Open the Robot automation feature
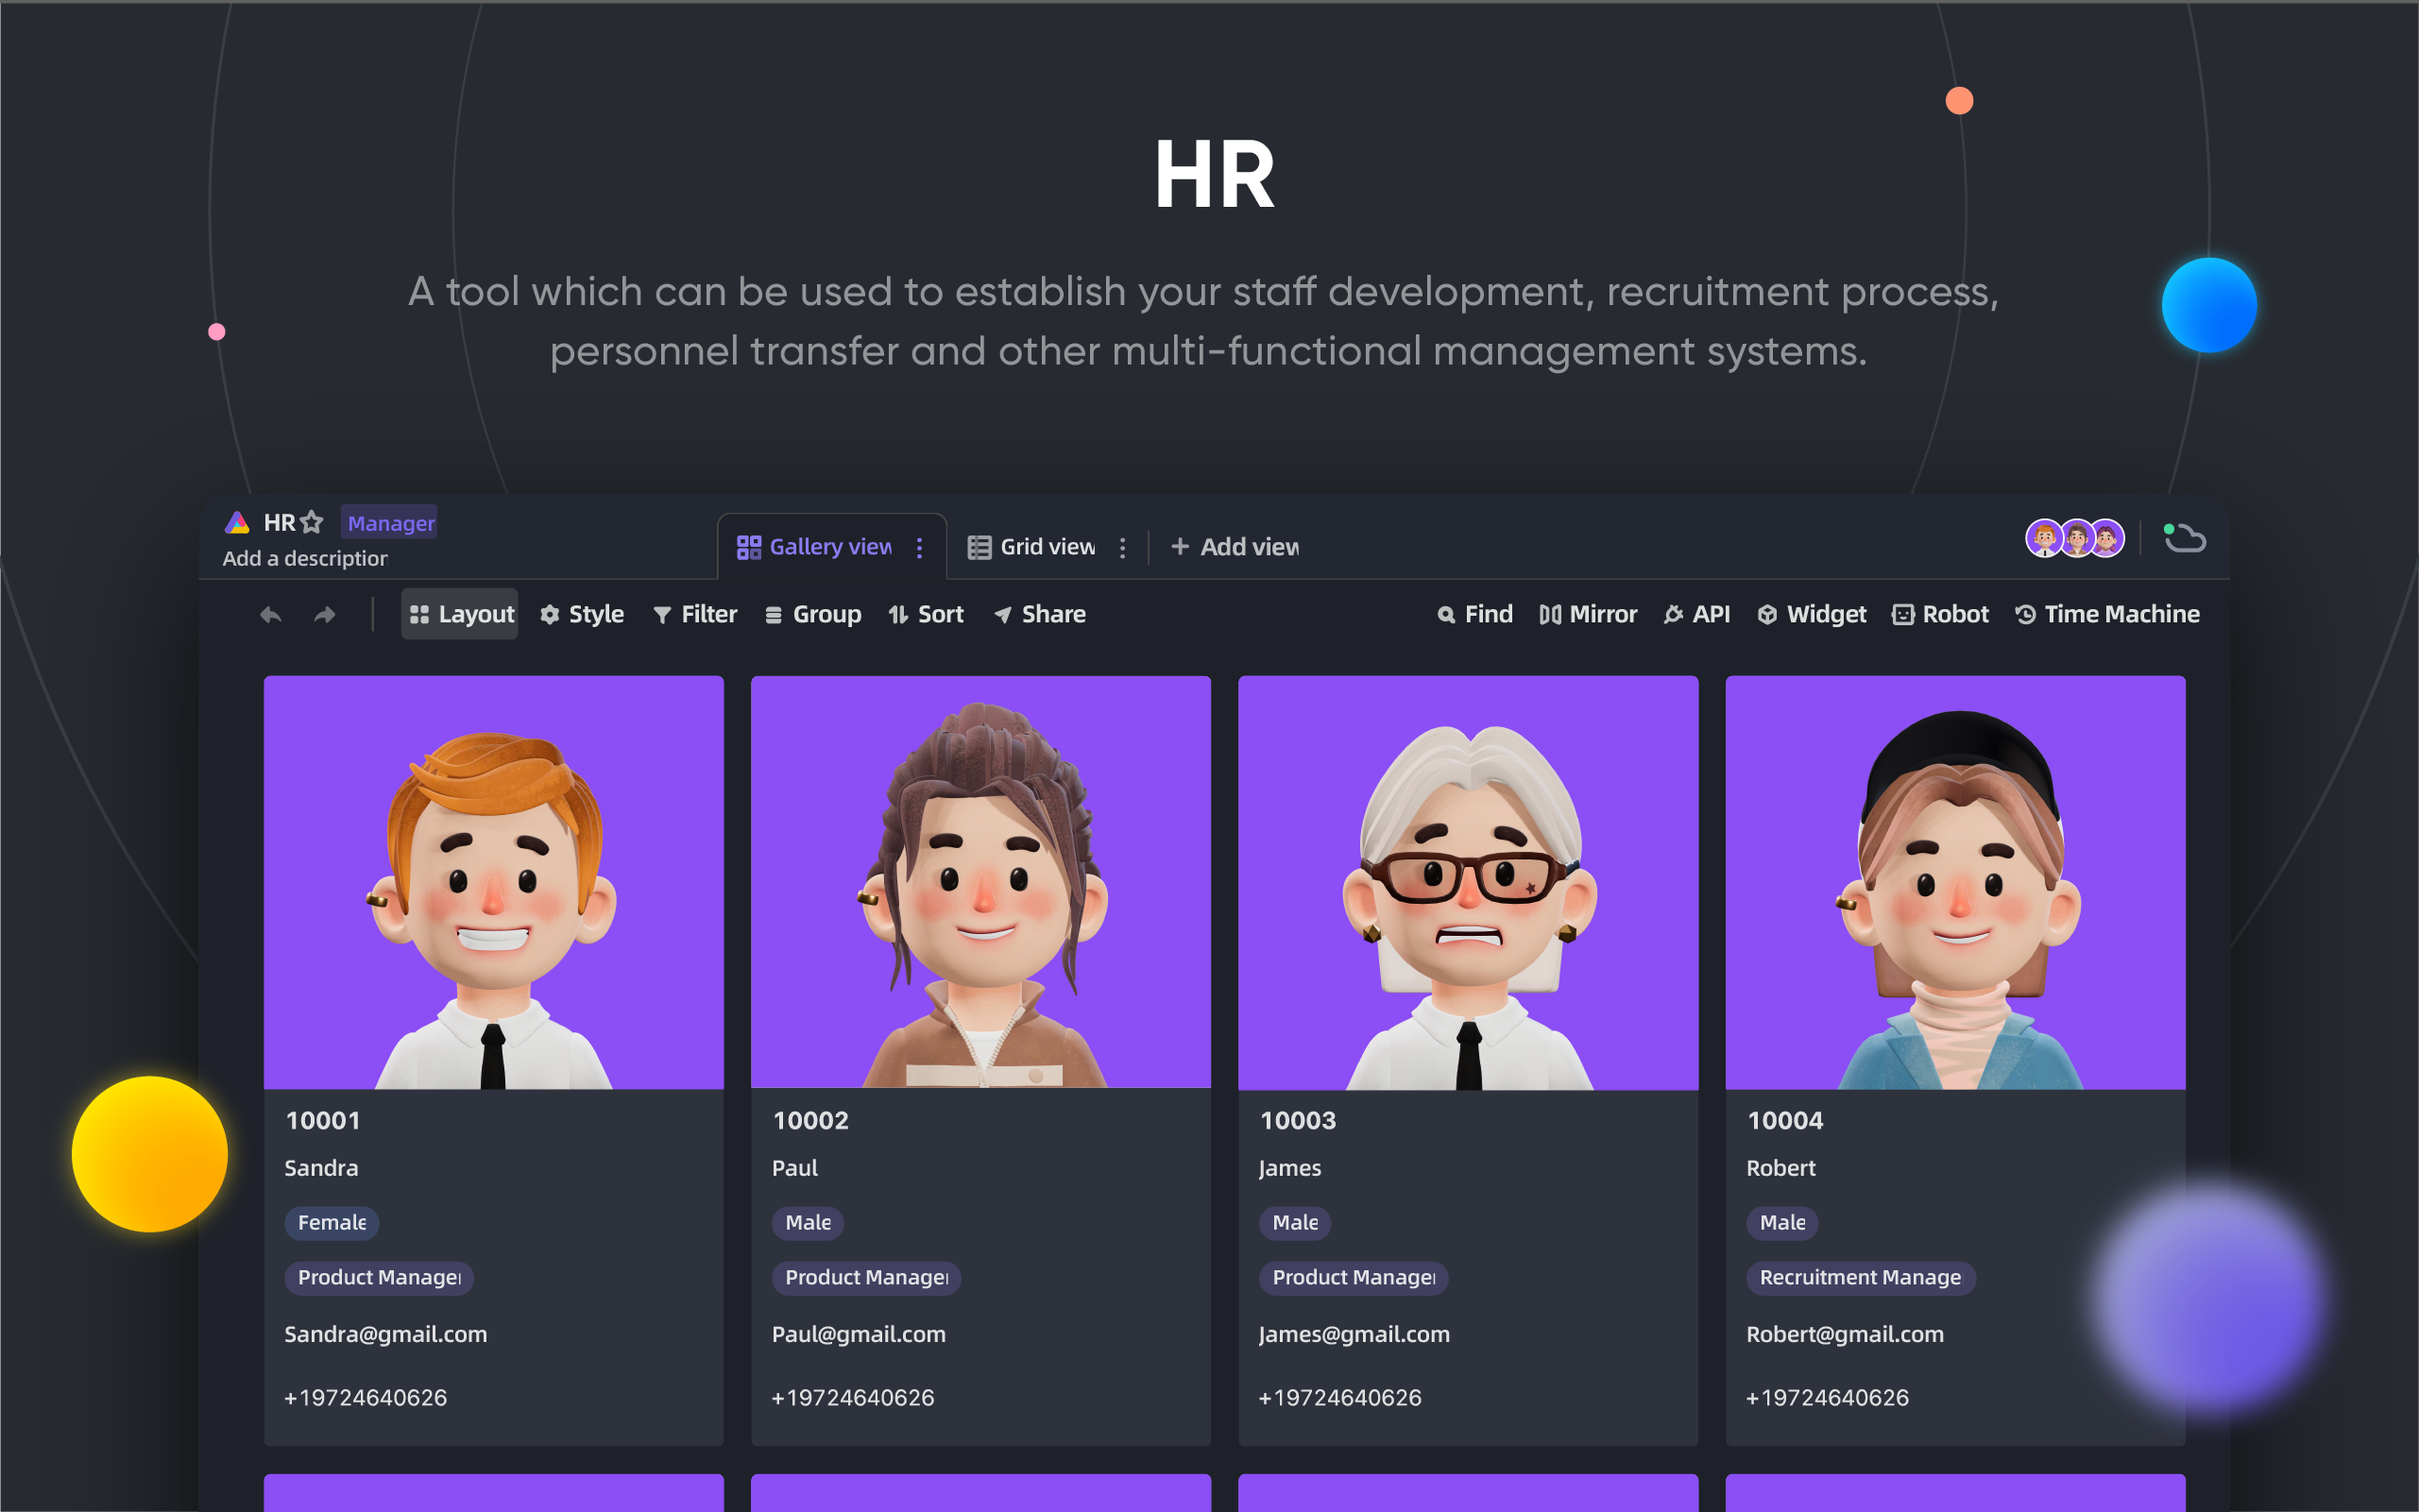2419x1512 pixels. 1939,614
